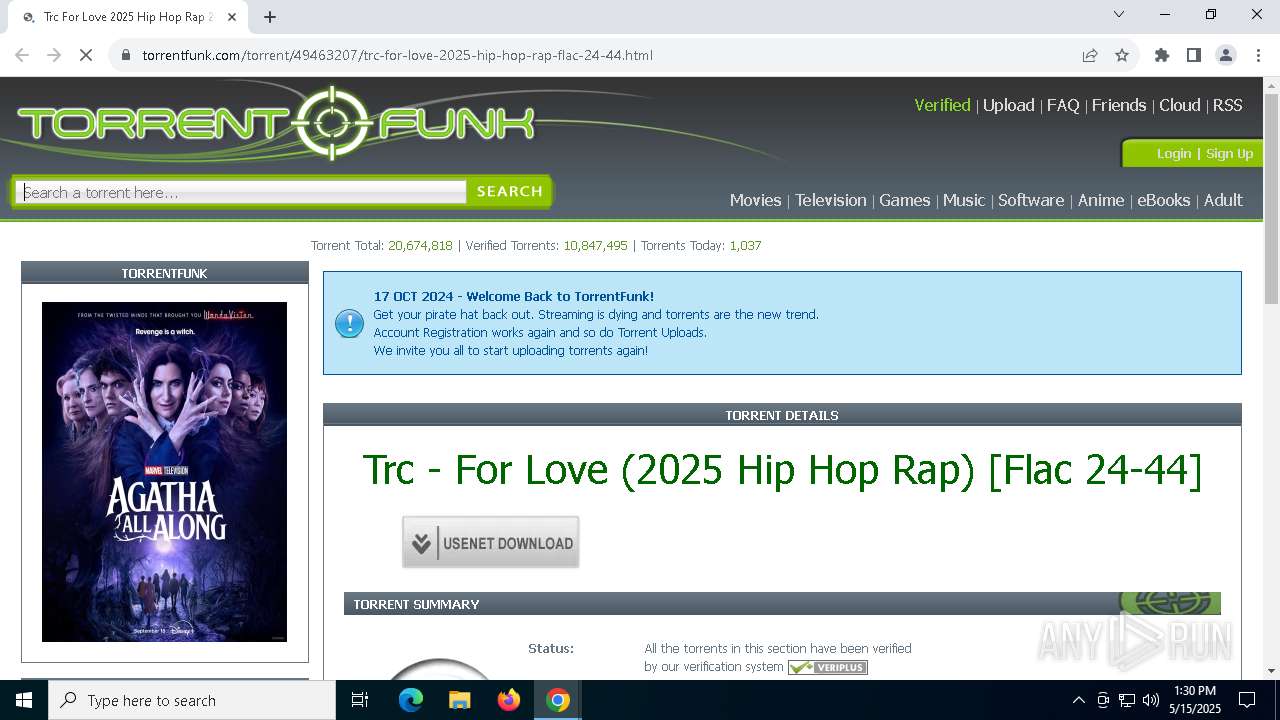Show hidden system tray icons

(1078, 700)
